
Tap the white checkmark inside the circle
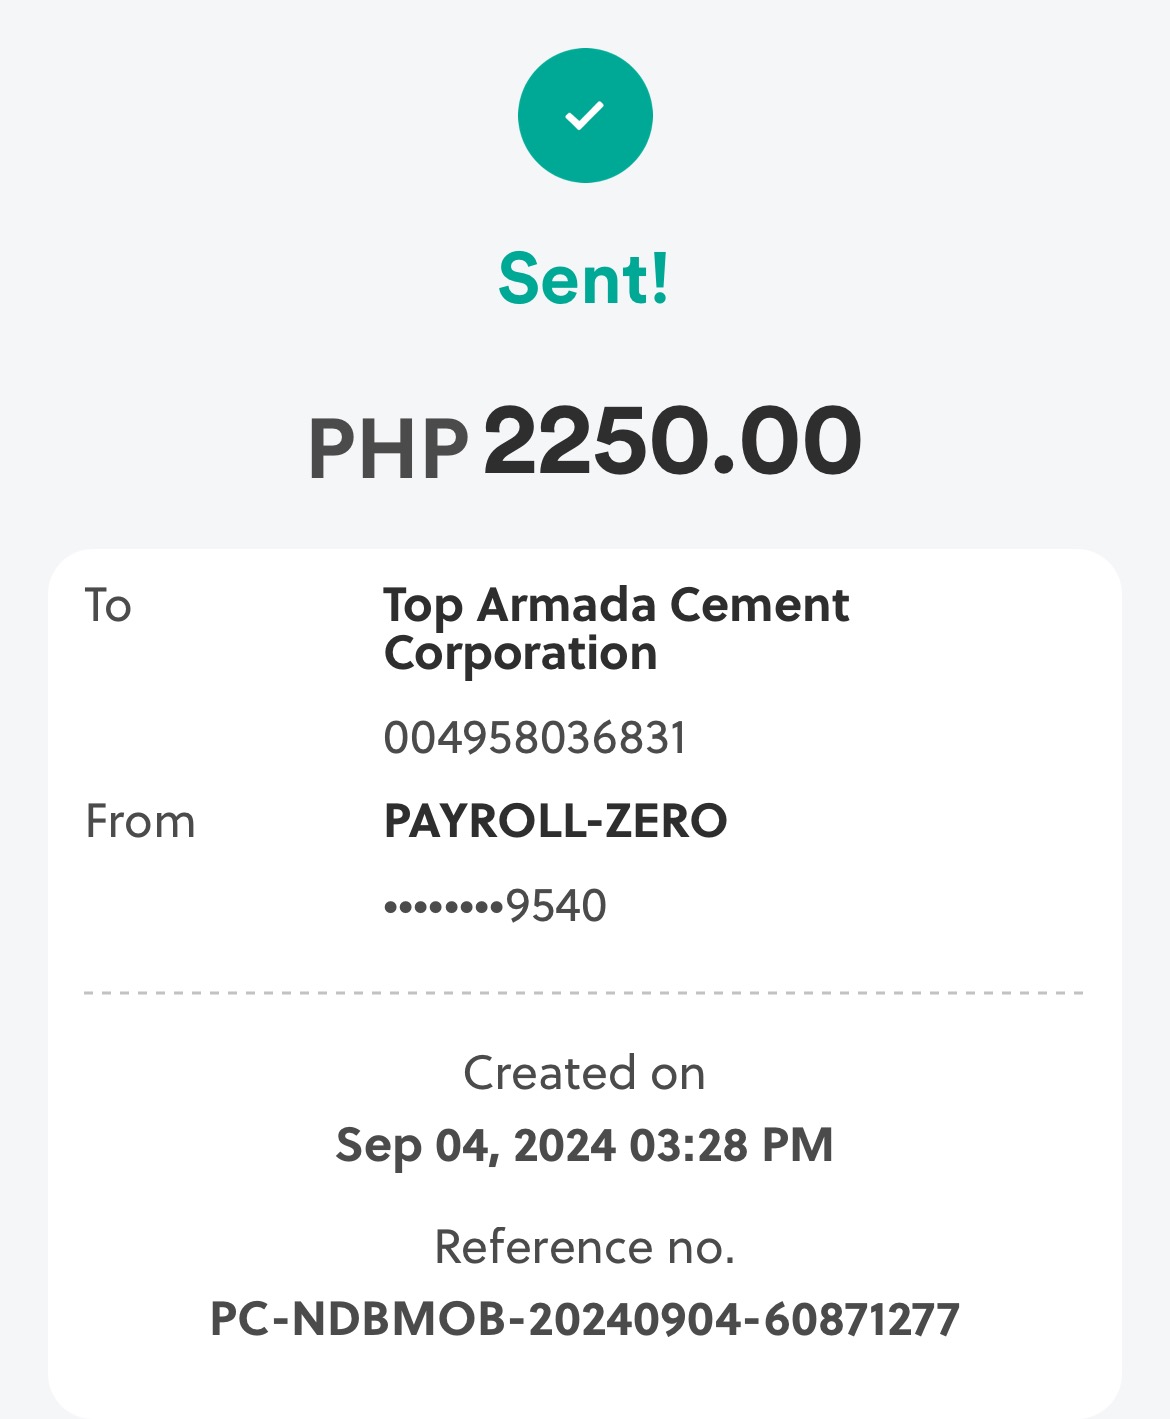click(585, 115)
